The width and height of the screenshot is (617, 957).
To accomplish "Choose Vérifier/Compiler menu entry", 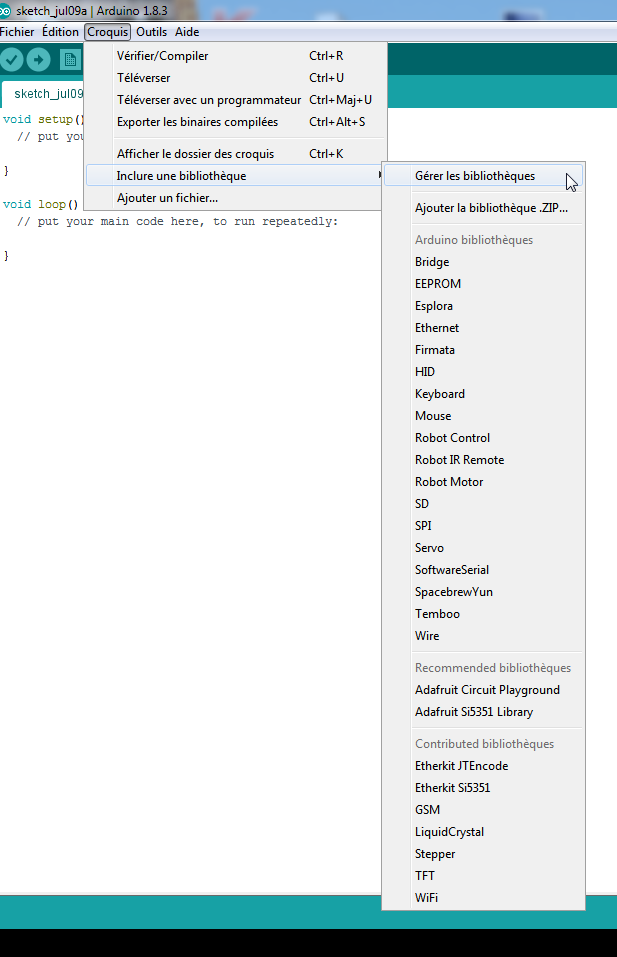I will click(236, 56).
